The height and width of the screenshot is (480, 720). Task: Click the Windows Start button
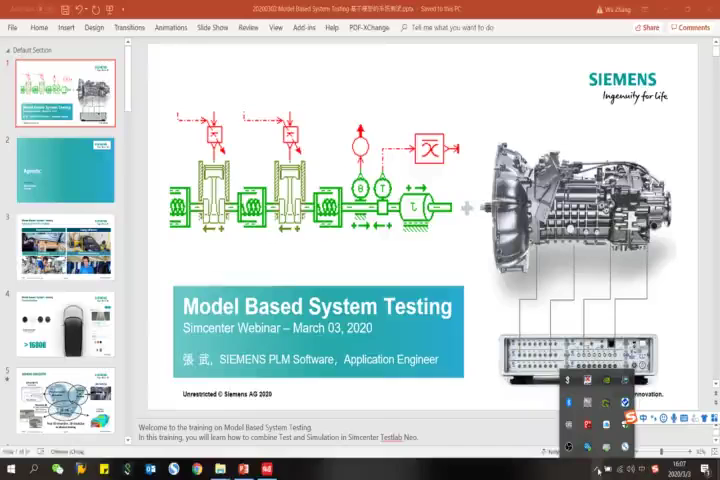point(10,469)
